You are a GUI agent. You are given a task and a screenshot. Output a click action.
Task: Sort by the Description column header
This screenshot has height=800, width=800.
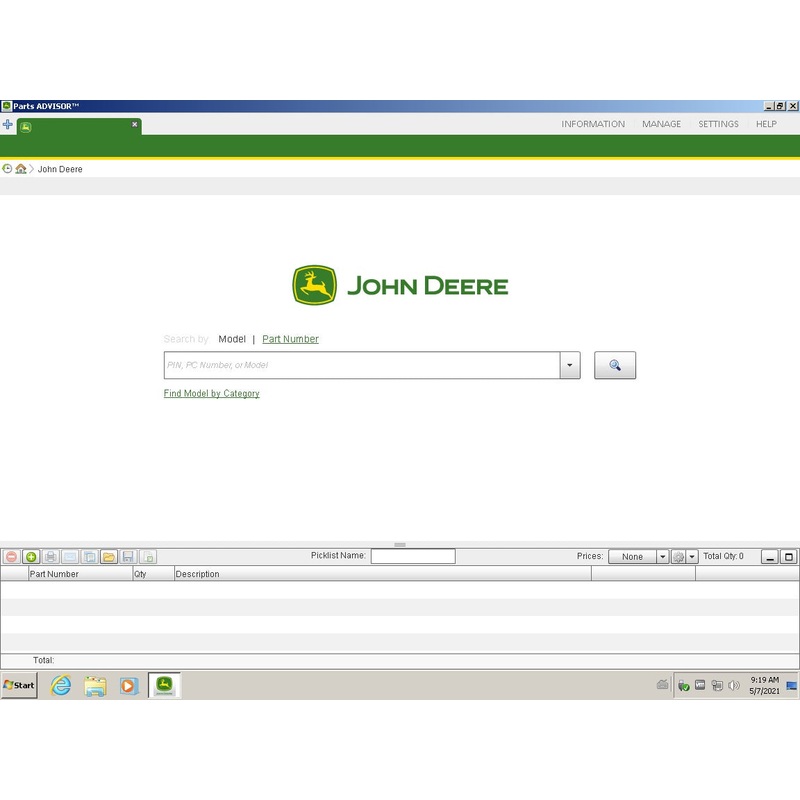383,574
